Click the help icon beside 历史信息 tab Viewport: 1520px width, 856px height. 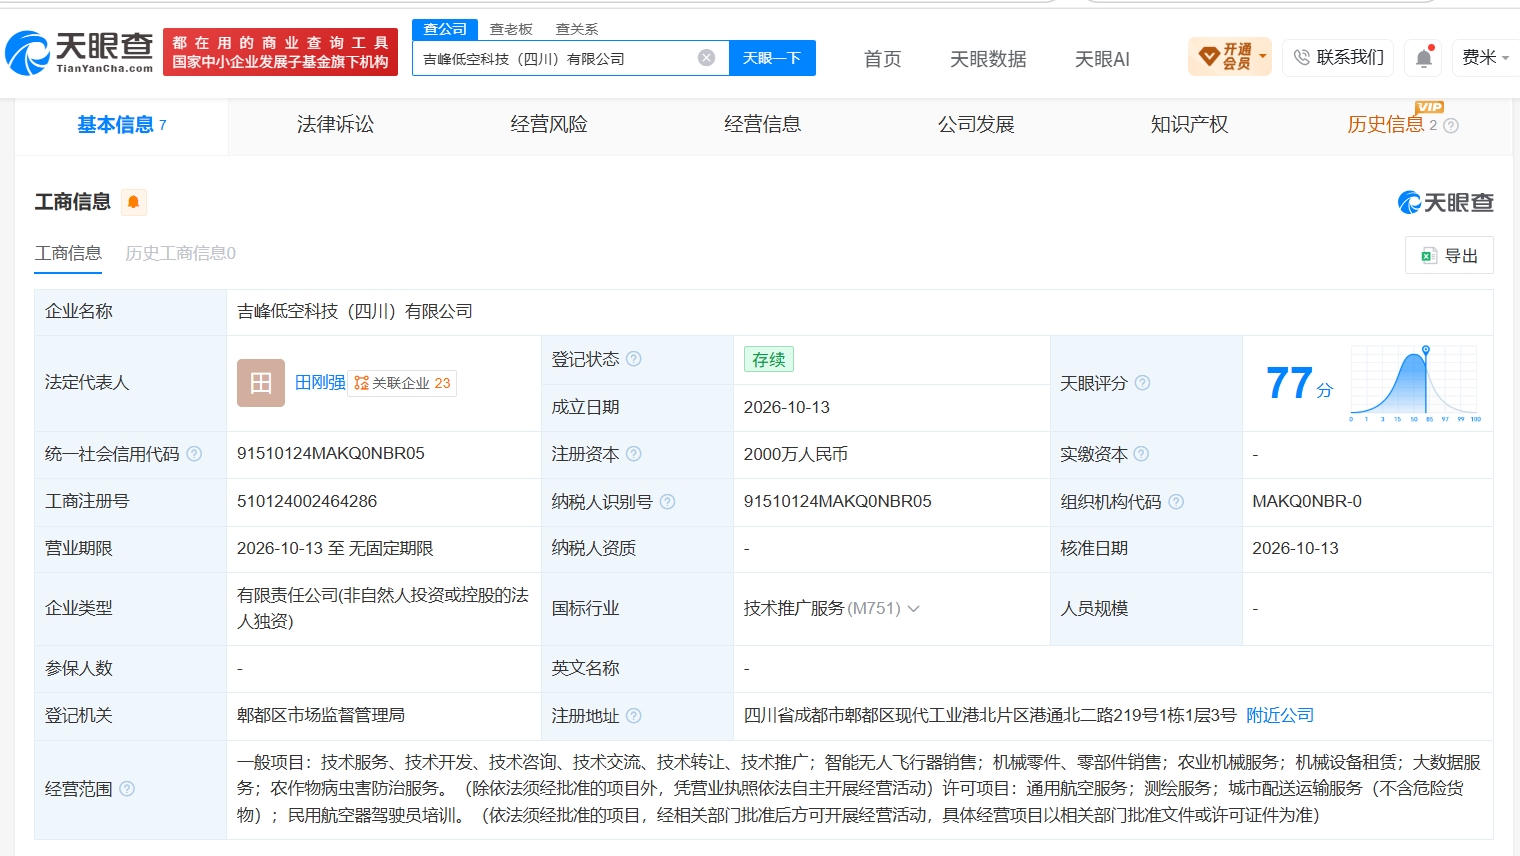click(1451, 126)
